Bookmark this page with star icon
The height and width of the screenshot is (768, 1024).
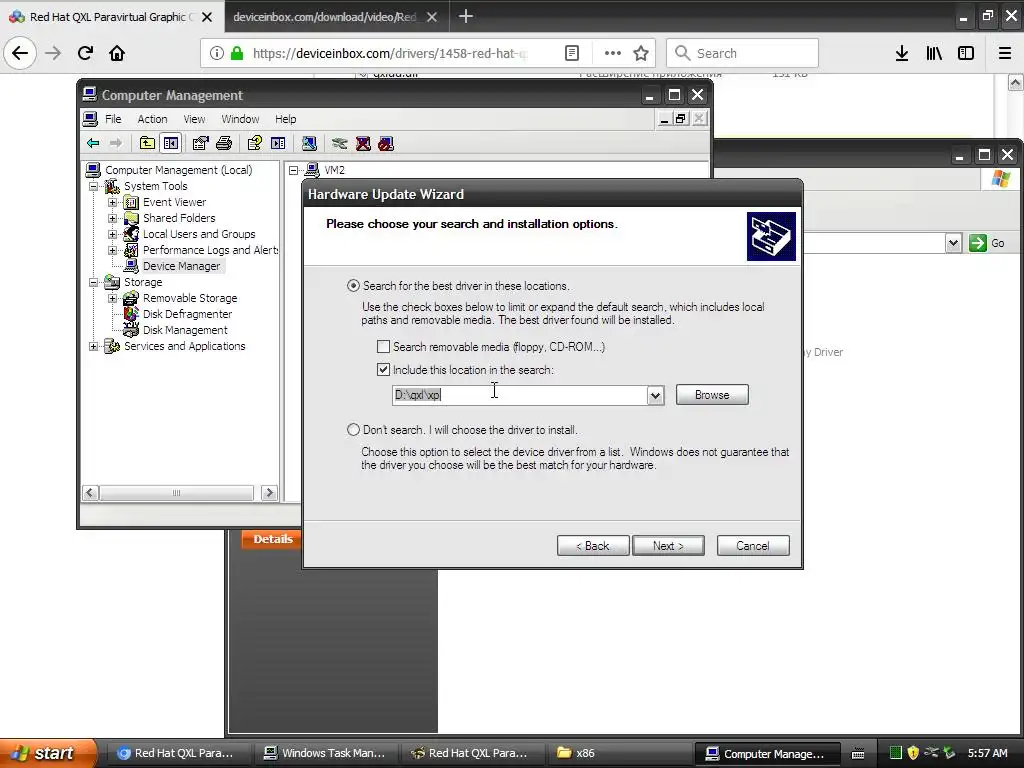click(x=641, y=53)
